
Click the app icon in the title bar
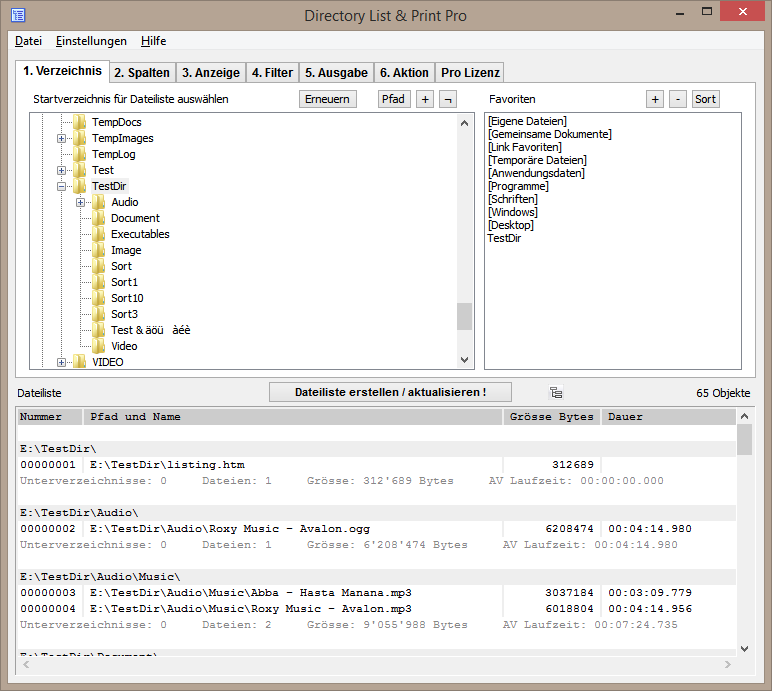18,15
